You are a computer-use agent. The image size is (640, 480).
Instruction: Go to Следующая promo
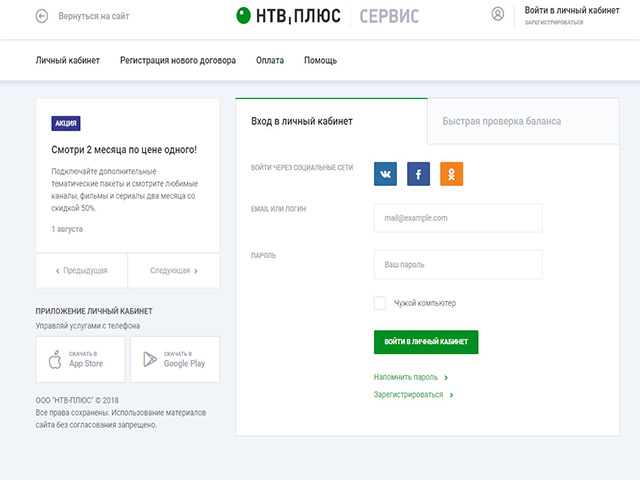click(174, 271)
